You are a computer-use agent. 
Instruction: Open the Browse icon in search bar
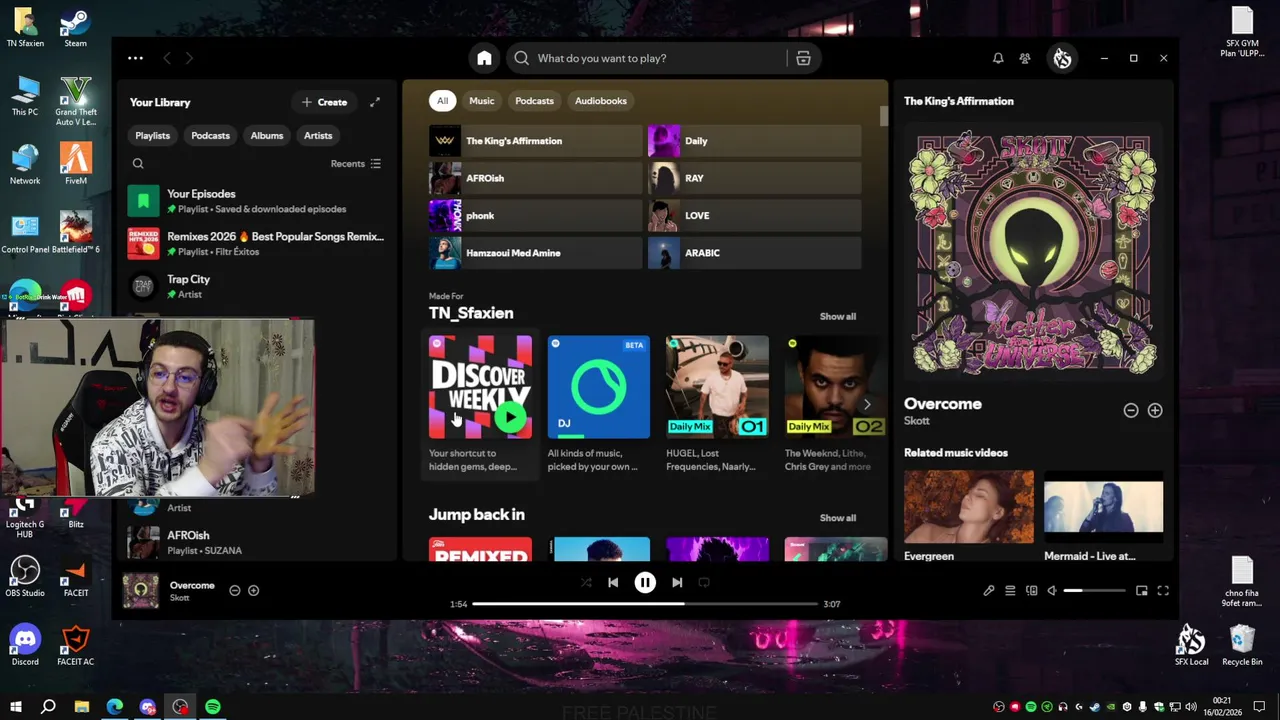pos(803,58)
